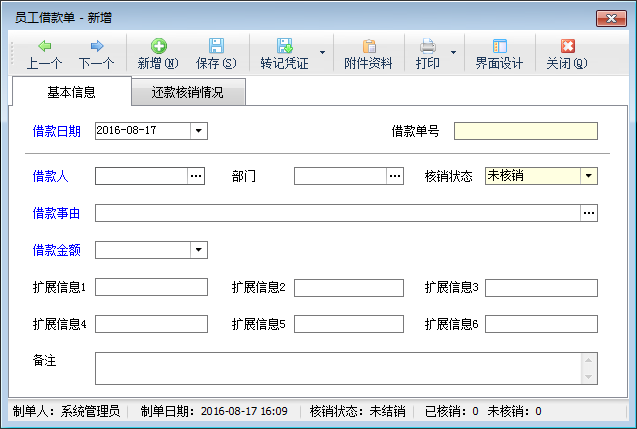The width and height of the screenshot is (637, 429).
Task: Expand the 借款金额 amount dropdown
Action: [199, 250]
